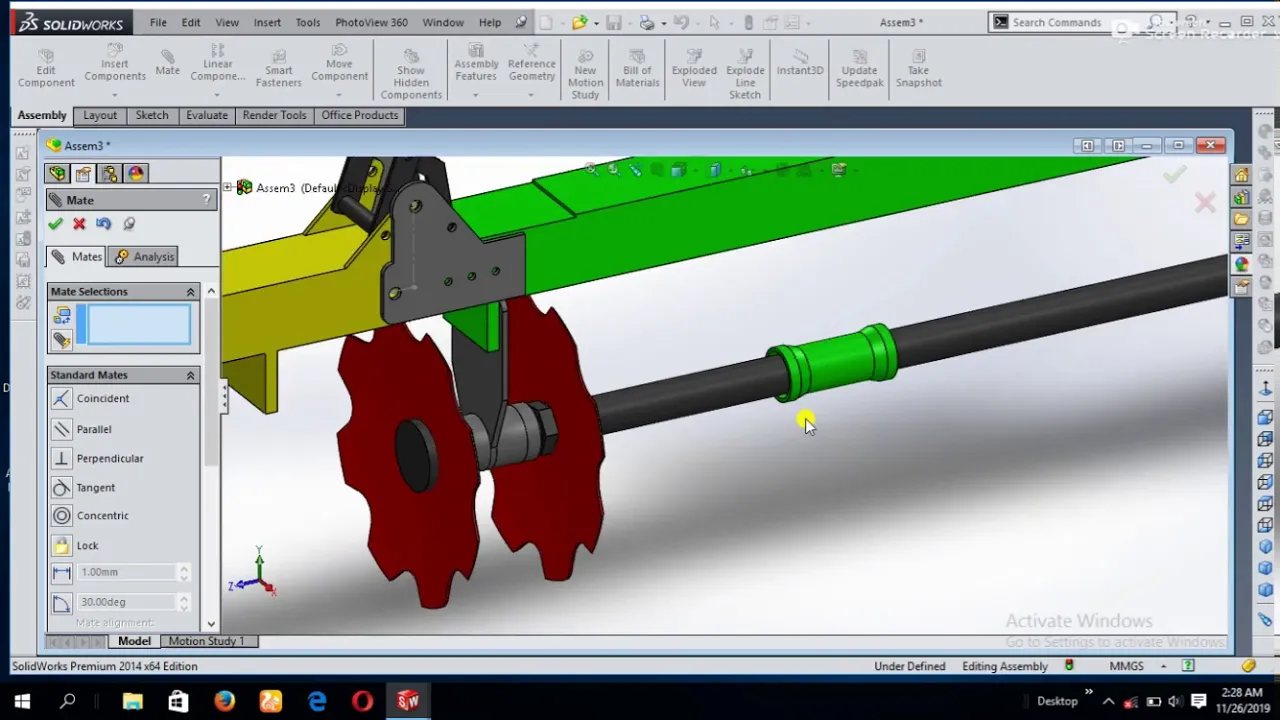Toggle the Distance mate icon
The height and width of the screenshot is (720, 1280).
click(61, 573)
